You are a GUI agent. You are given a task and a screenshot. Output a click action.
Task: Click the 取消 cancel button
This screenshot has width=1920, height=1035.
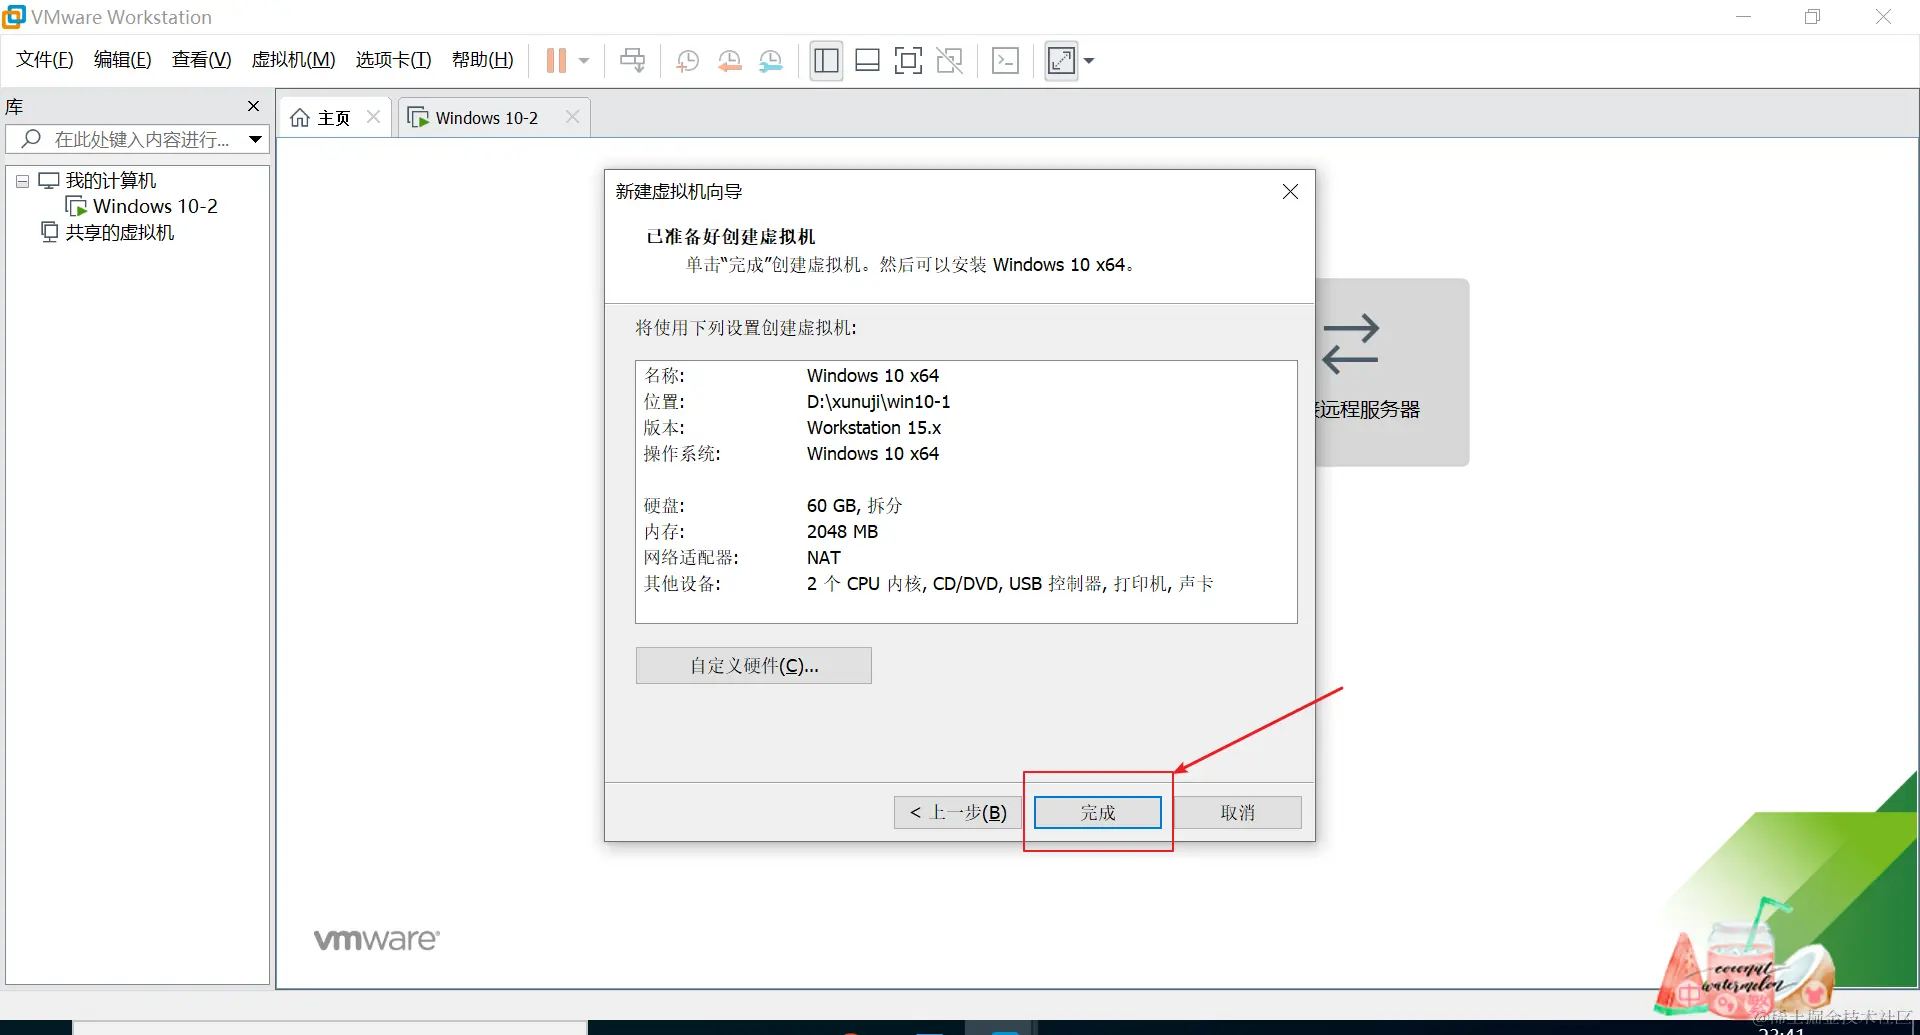click(x=1237, y=813)
